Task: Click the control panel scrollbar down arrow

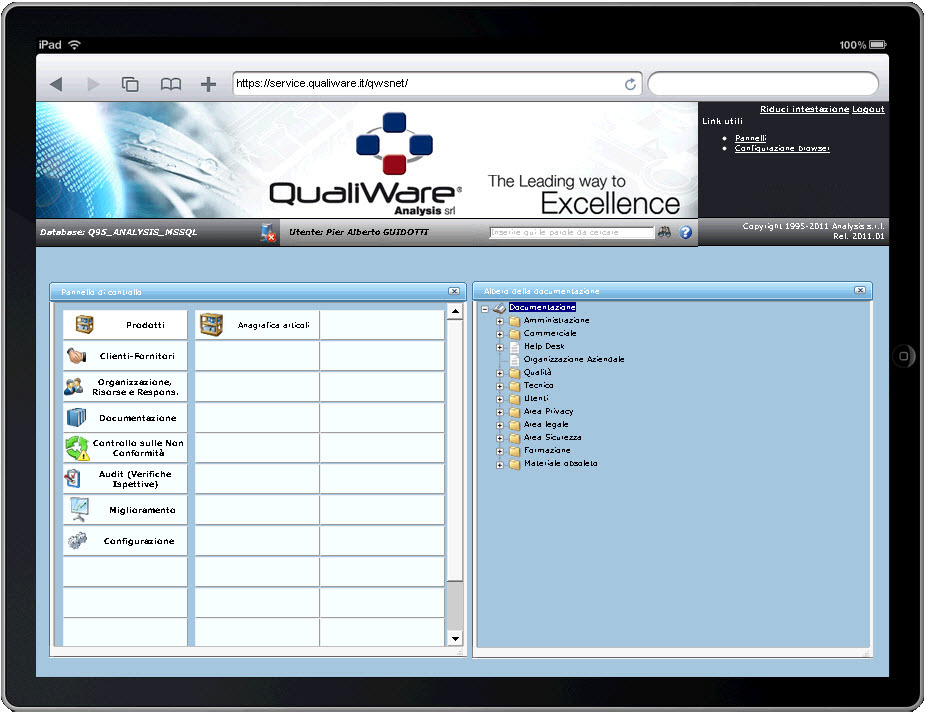Action: tap(455, 638)
